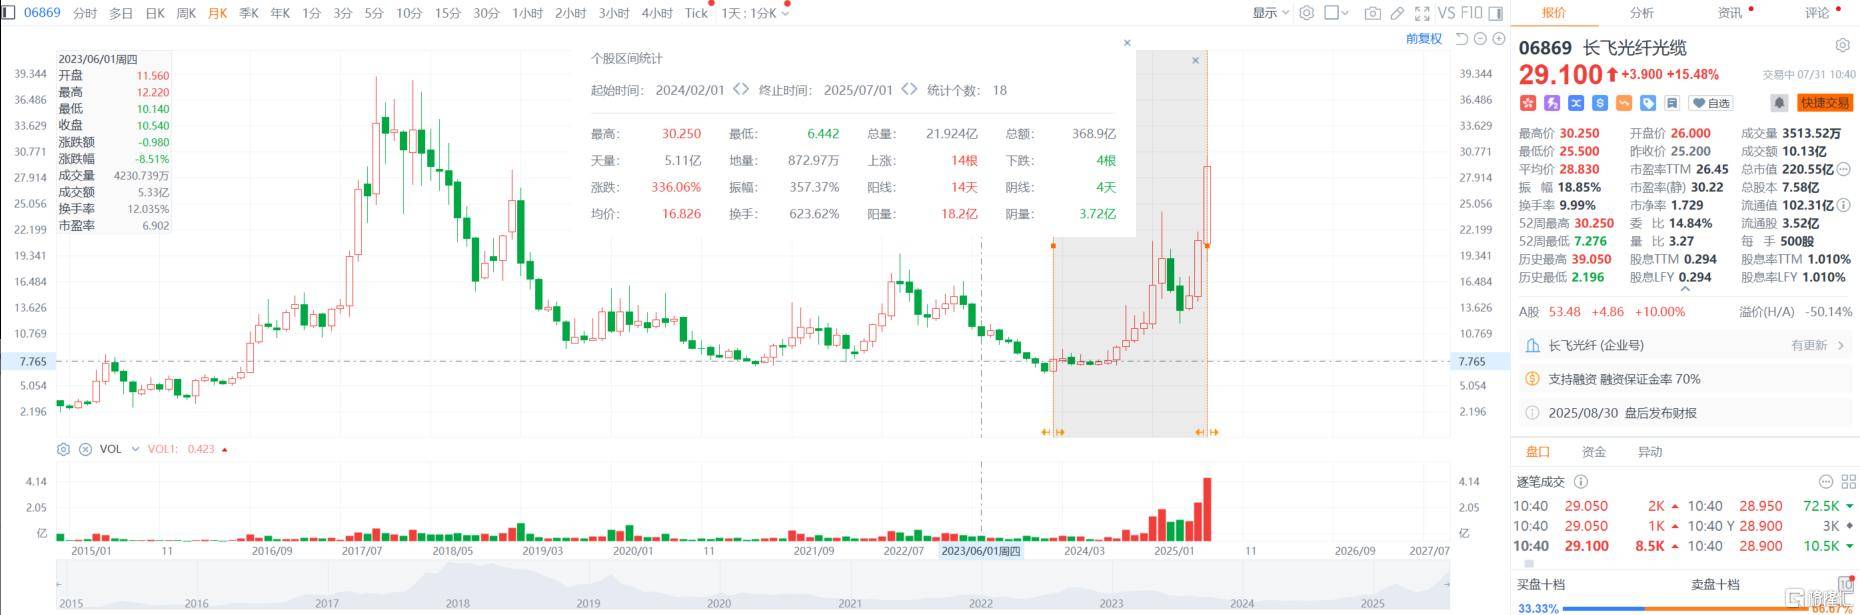
Task: Click the orange trend line tag icon
Action: coord(1624,103)
